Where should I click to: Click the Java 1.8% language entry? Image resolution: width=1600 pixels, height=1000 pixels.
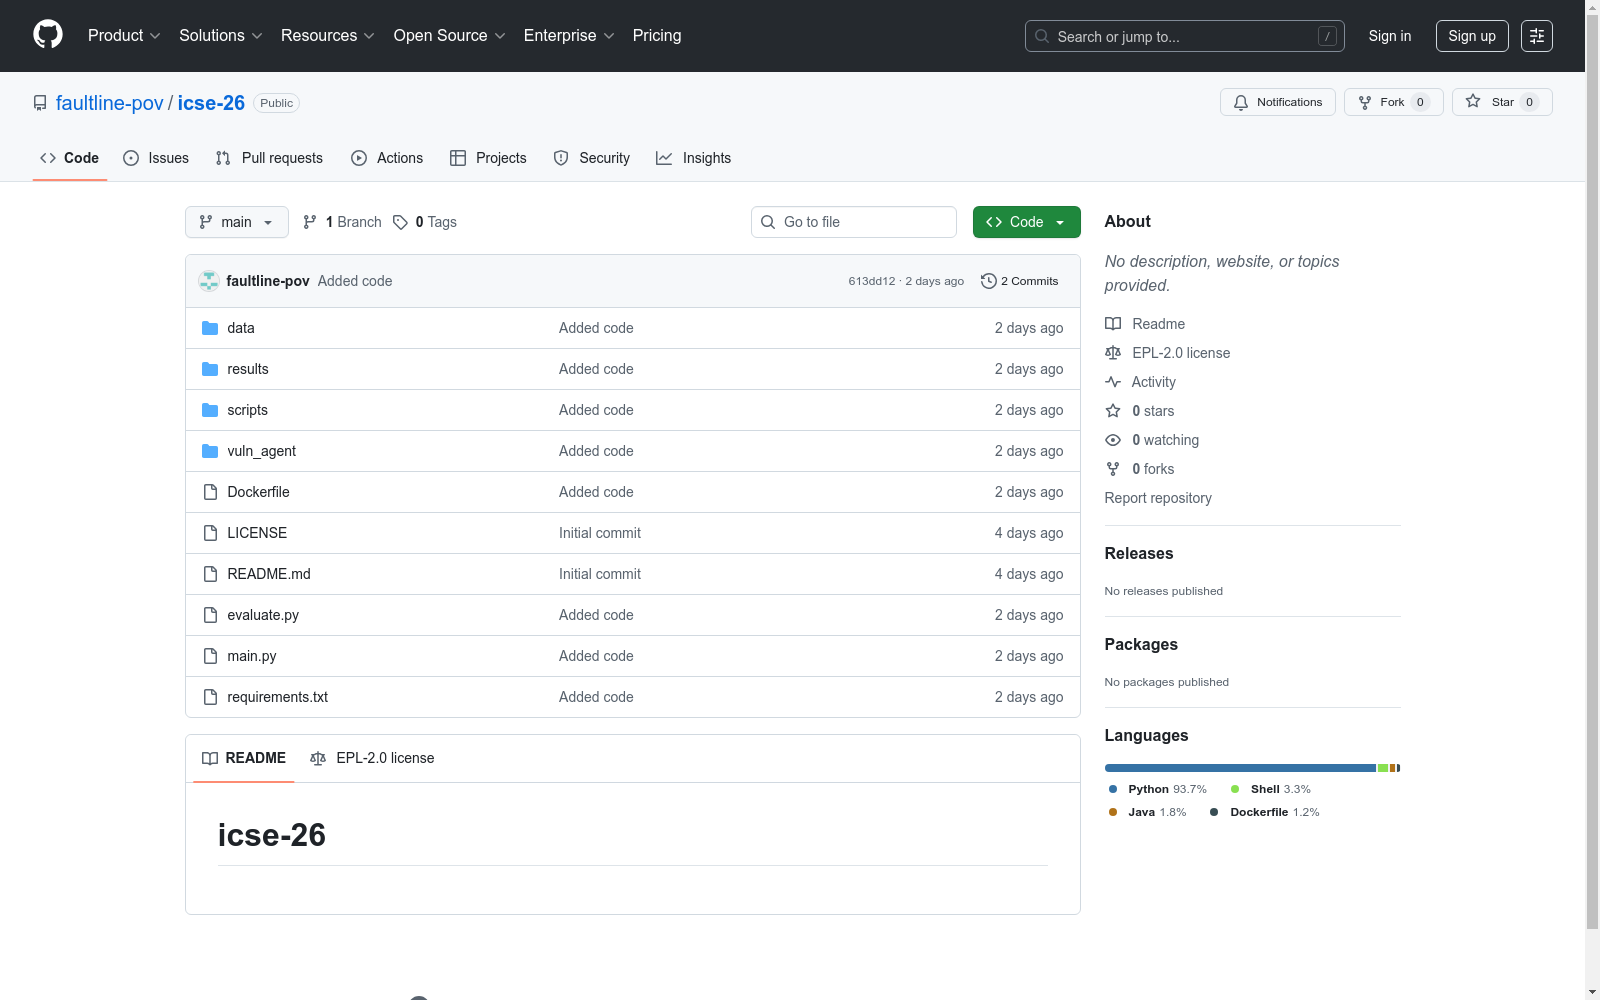point(1147,812)
